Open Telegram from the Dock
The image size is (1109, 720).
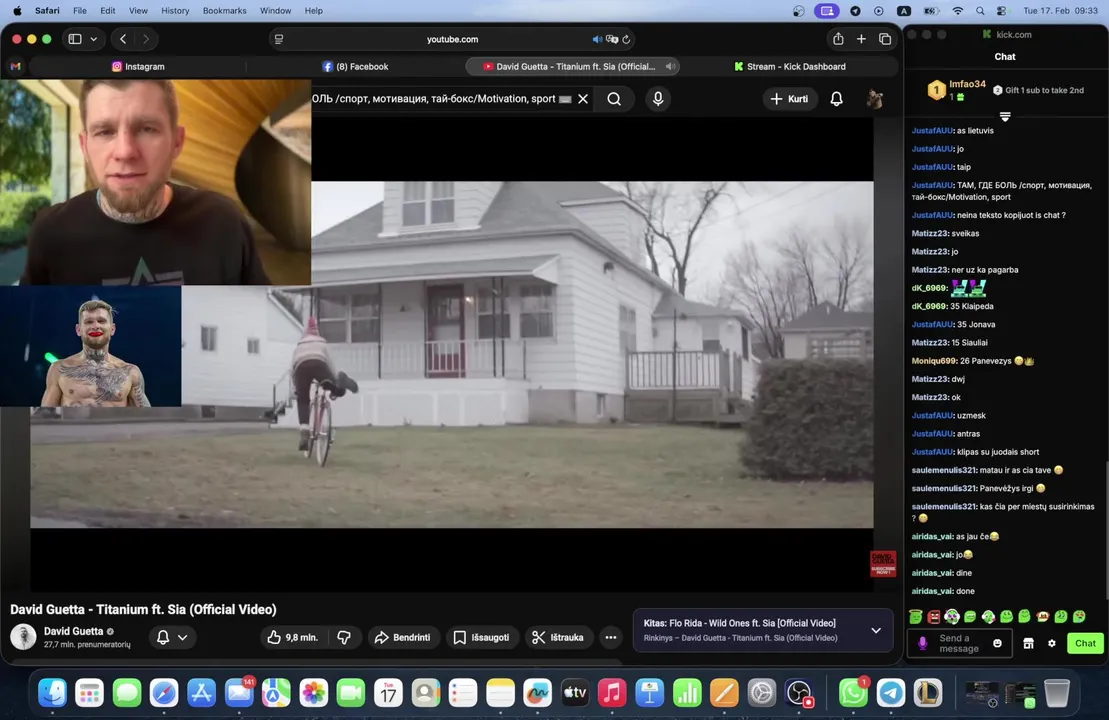[x=890, y=693]
